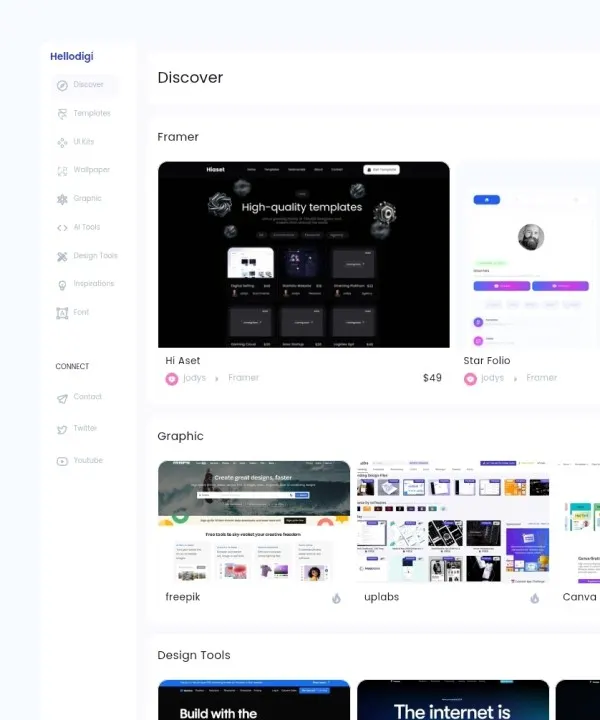The width and height of the screenshot is (600, 720).
Task: Click the Inspirations lightbulb icon
Action: [x=62, y=285]
